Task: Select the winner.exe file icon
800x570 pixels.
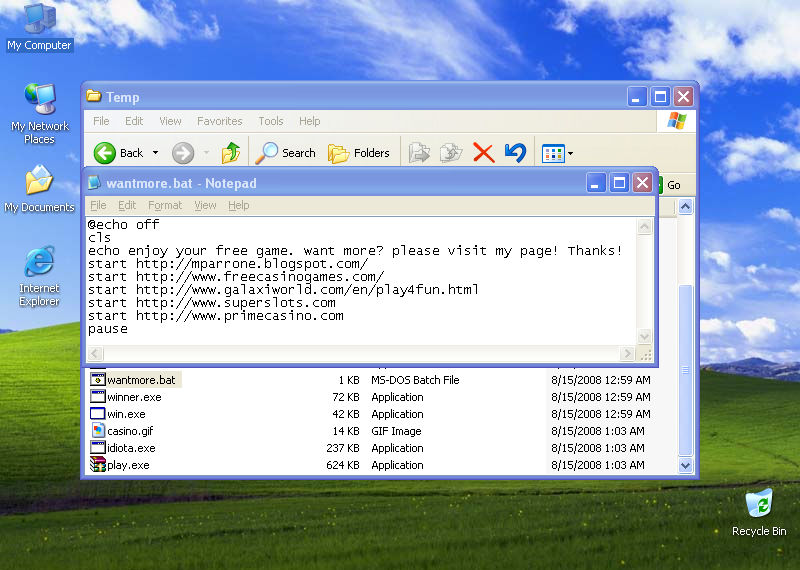Action: pos(97,396)
